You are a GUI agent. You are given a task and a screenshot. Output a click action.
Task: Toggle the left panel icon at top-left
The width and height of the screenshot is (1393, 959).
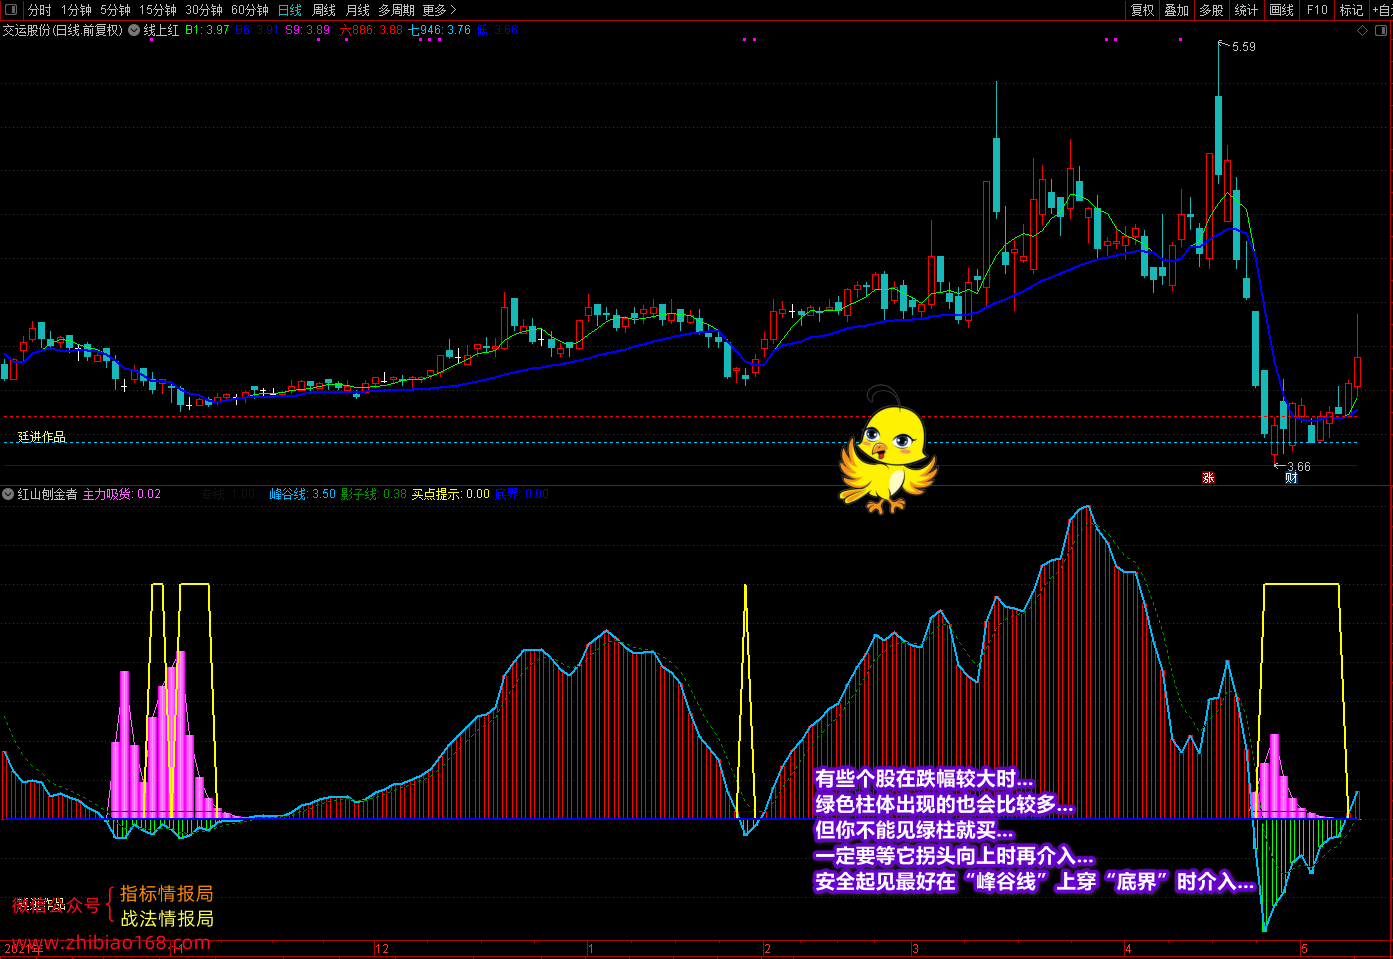click(11, 10)
